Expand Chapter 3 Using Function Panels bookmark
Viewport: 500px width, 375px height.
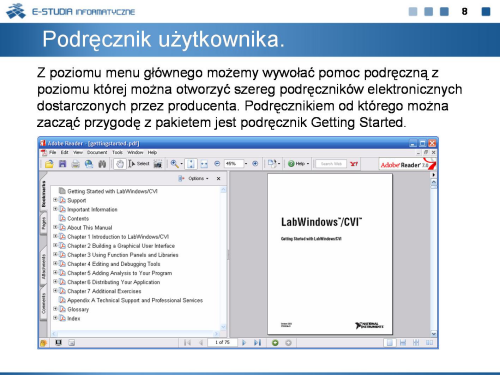[x=55, y=254]
